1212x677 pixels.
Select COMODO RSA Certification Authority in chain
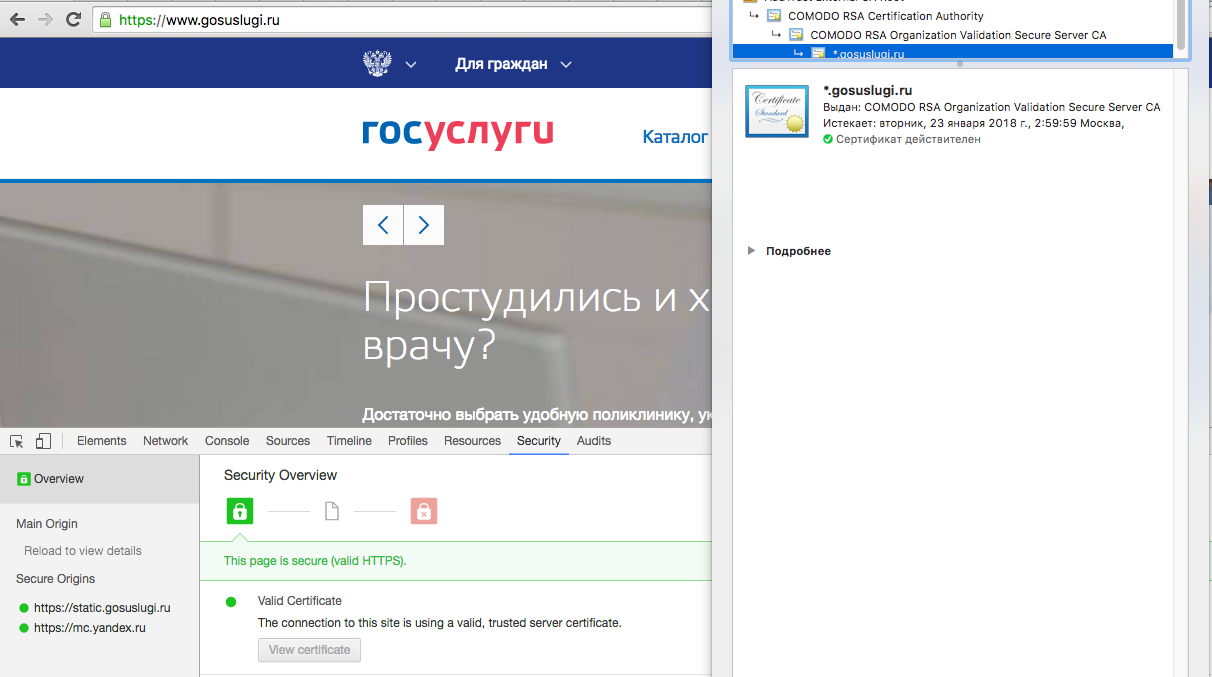click(x=885, y=16)
